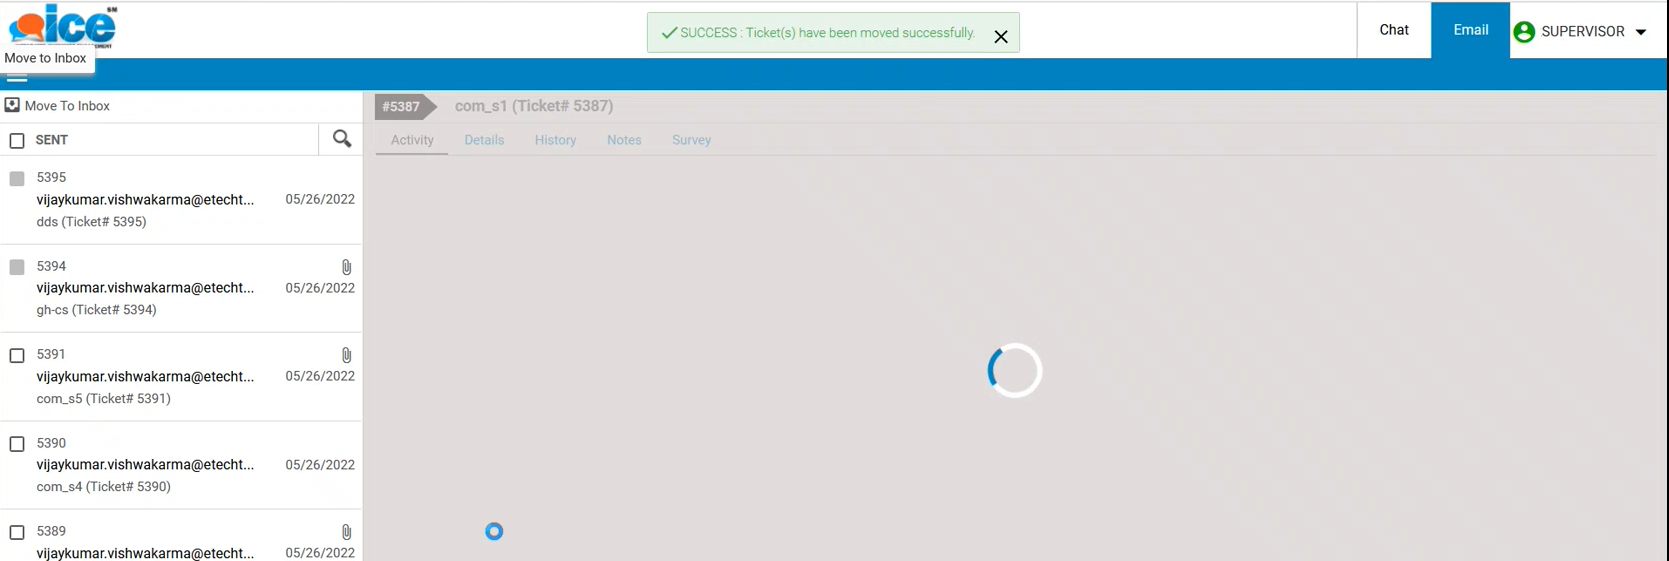The width and height of the screenshot is (1669, 561).
Task: Dismiss the success notification banner
Action: coord(1000,36)
